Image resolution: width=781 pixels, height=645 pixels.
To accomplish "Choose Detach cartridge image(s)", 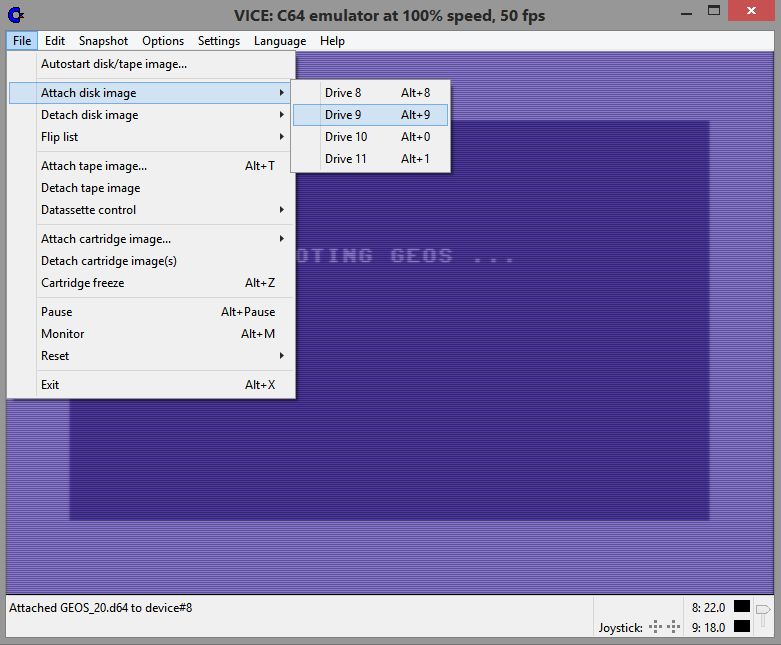I will (x=152, y=260).
